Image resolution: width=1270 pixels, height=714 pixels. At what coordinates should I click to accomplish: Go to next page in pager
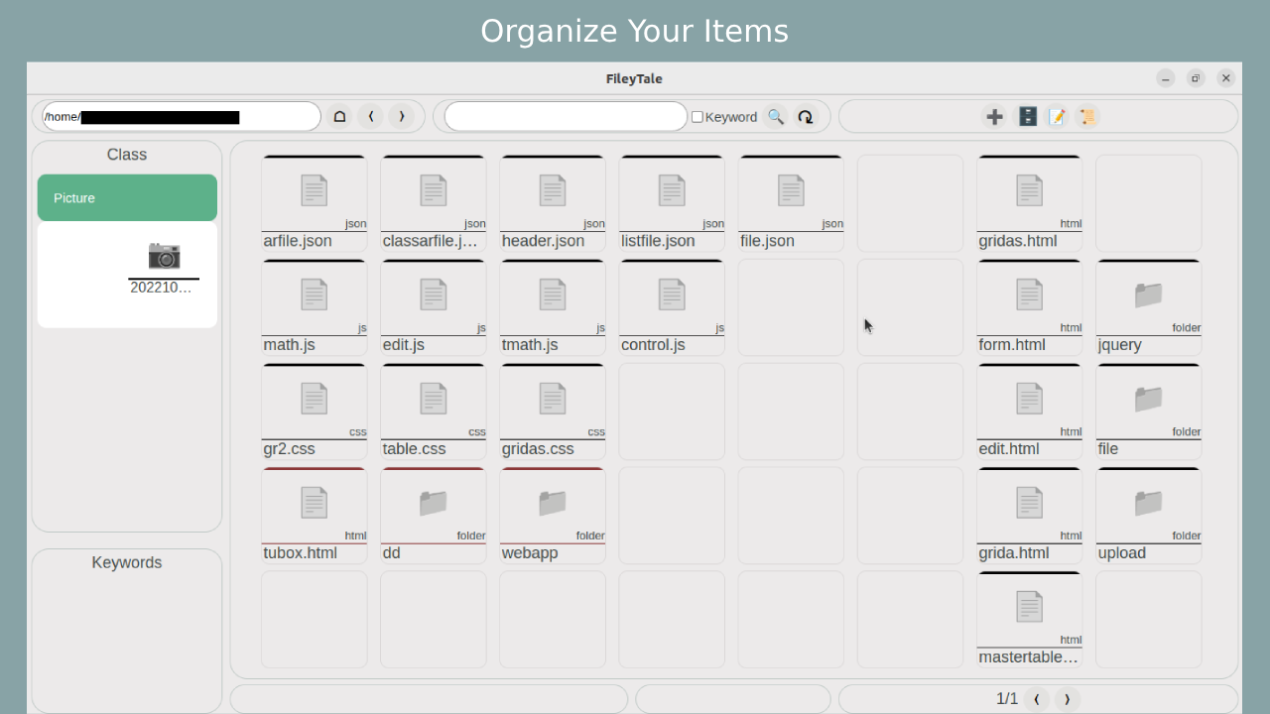pos(1067,699)
